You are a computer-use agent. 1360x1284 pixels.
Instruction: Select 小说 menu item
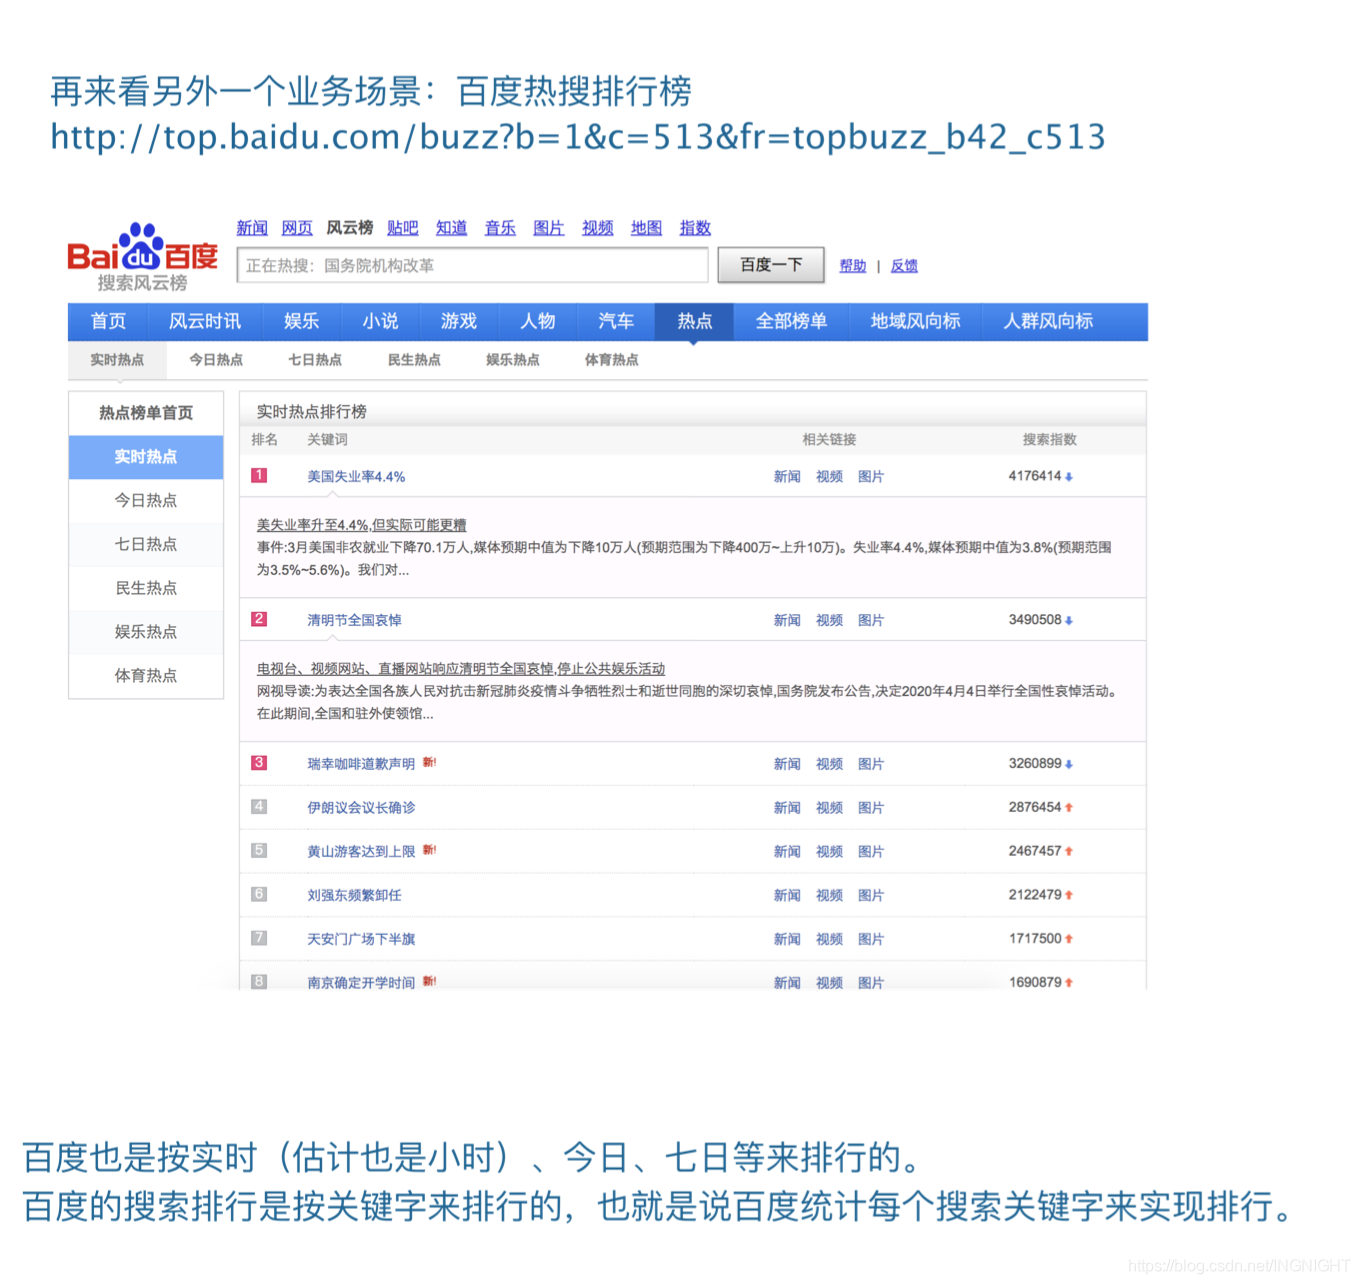(380, 321)
